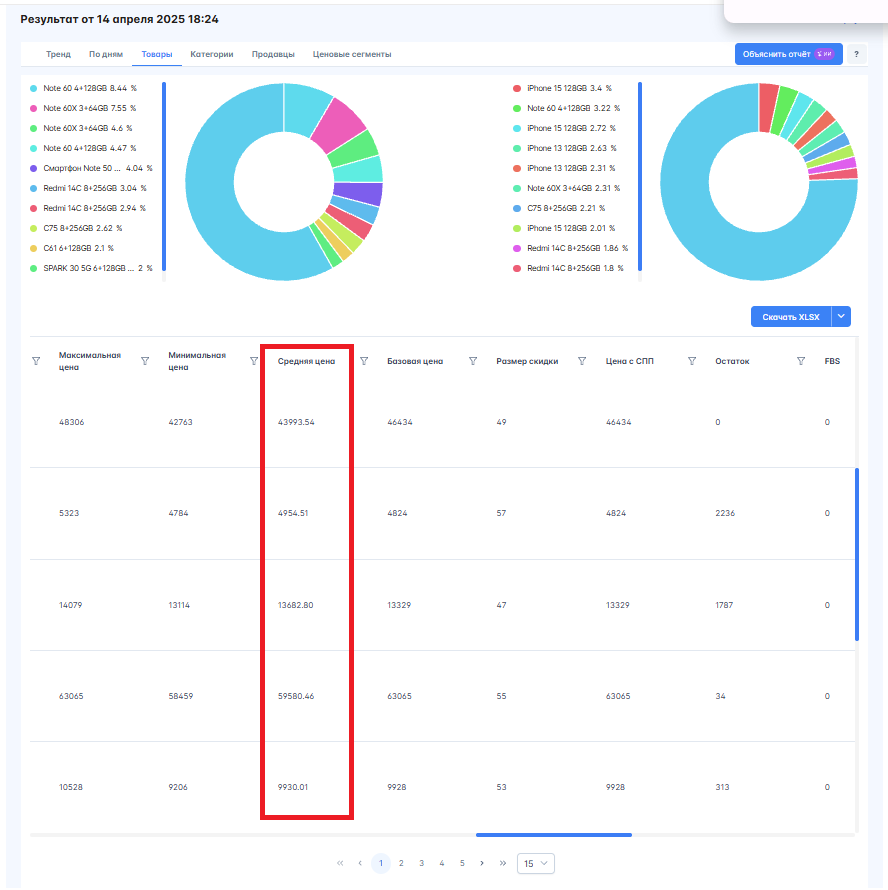Toggle iPhone 15 128GB 3.4% legend entry
The height and width of the screenshot is (890, 888).
pos(562,88)
